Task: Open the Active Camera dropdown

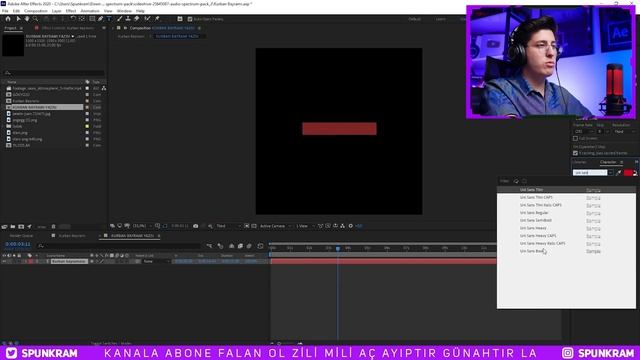Action: point(276,226)
